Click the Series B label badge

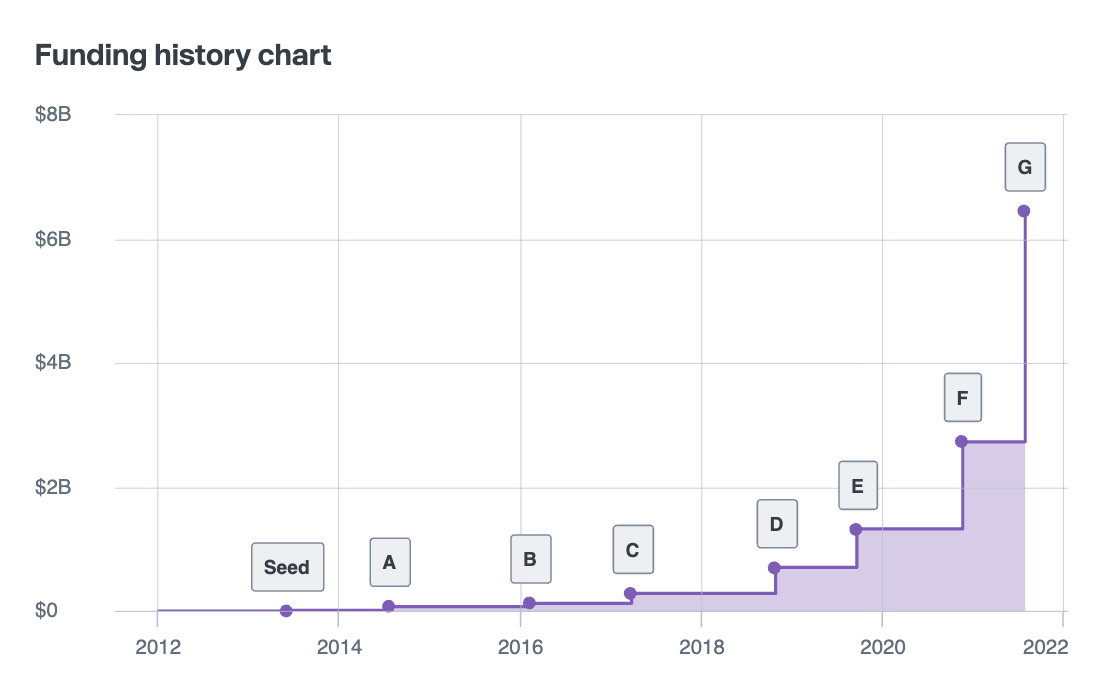(530, 559)
